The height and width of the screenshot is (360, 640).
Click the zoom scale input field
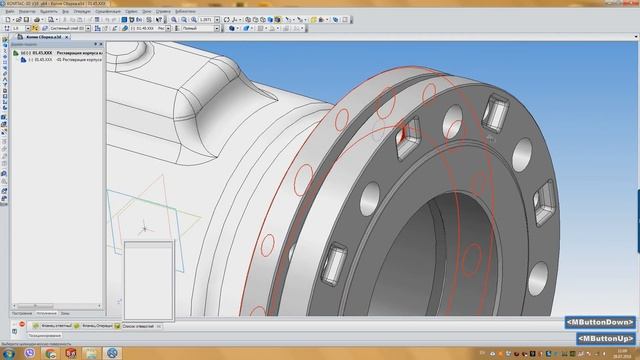207,20
